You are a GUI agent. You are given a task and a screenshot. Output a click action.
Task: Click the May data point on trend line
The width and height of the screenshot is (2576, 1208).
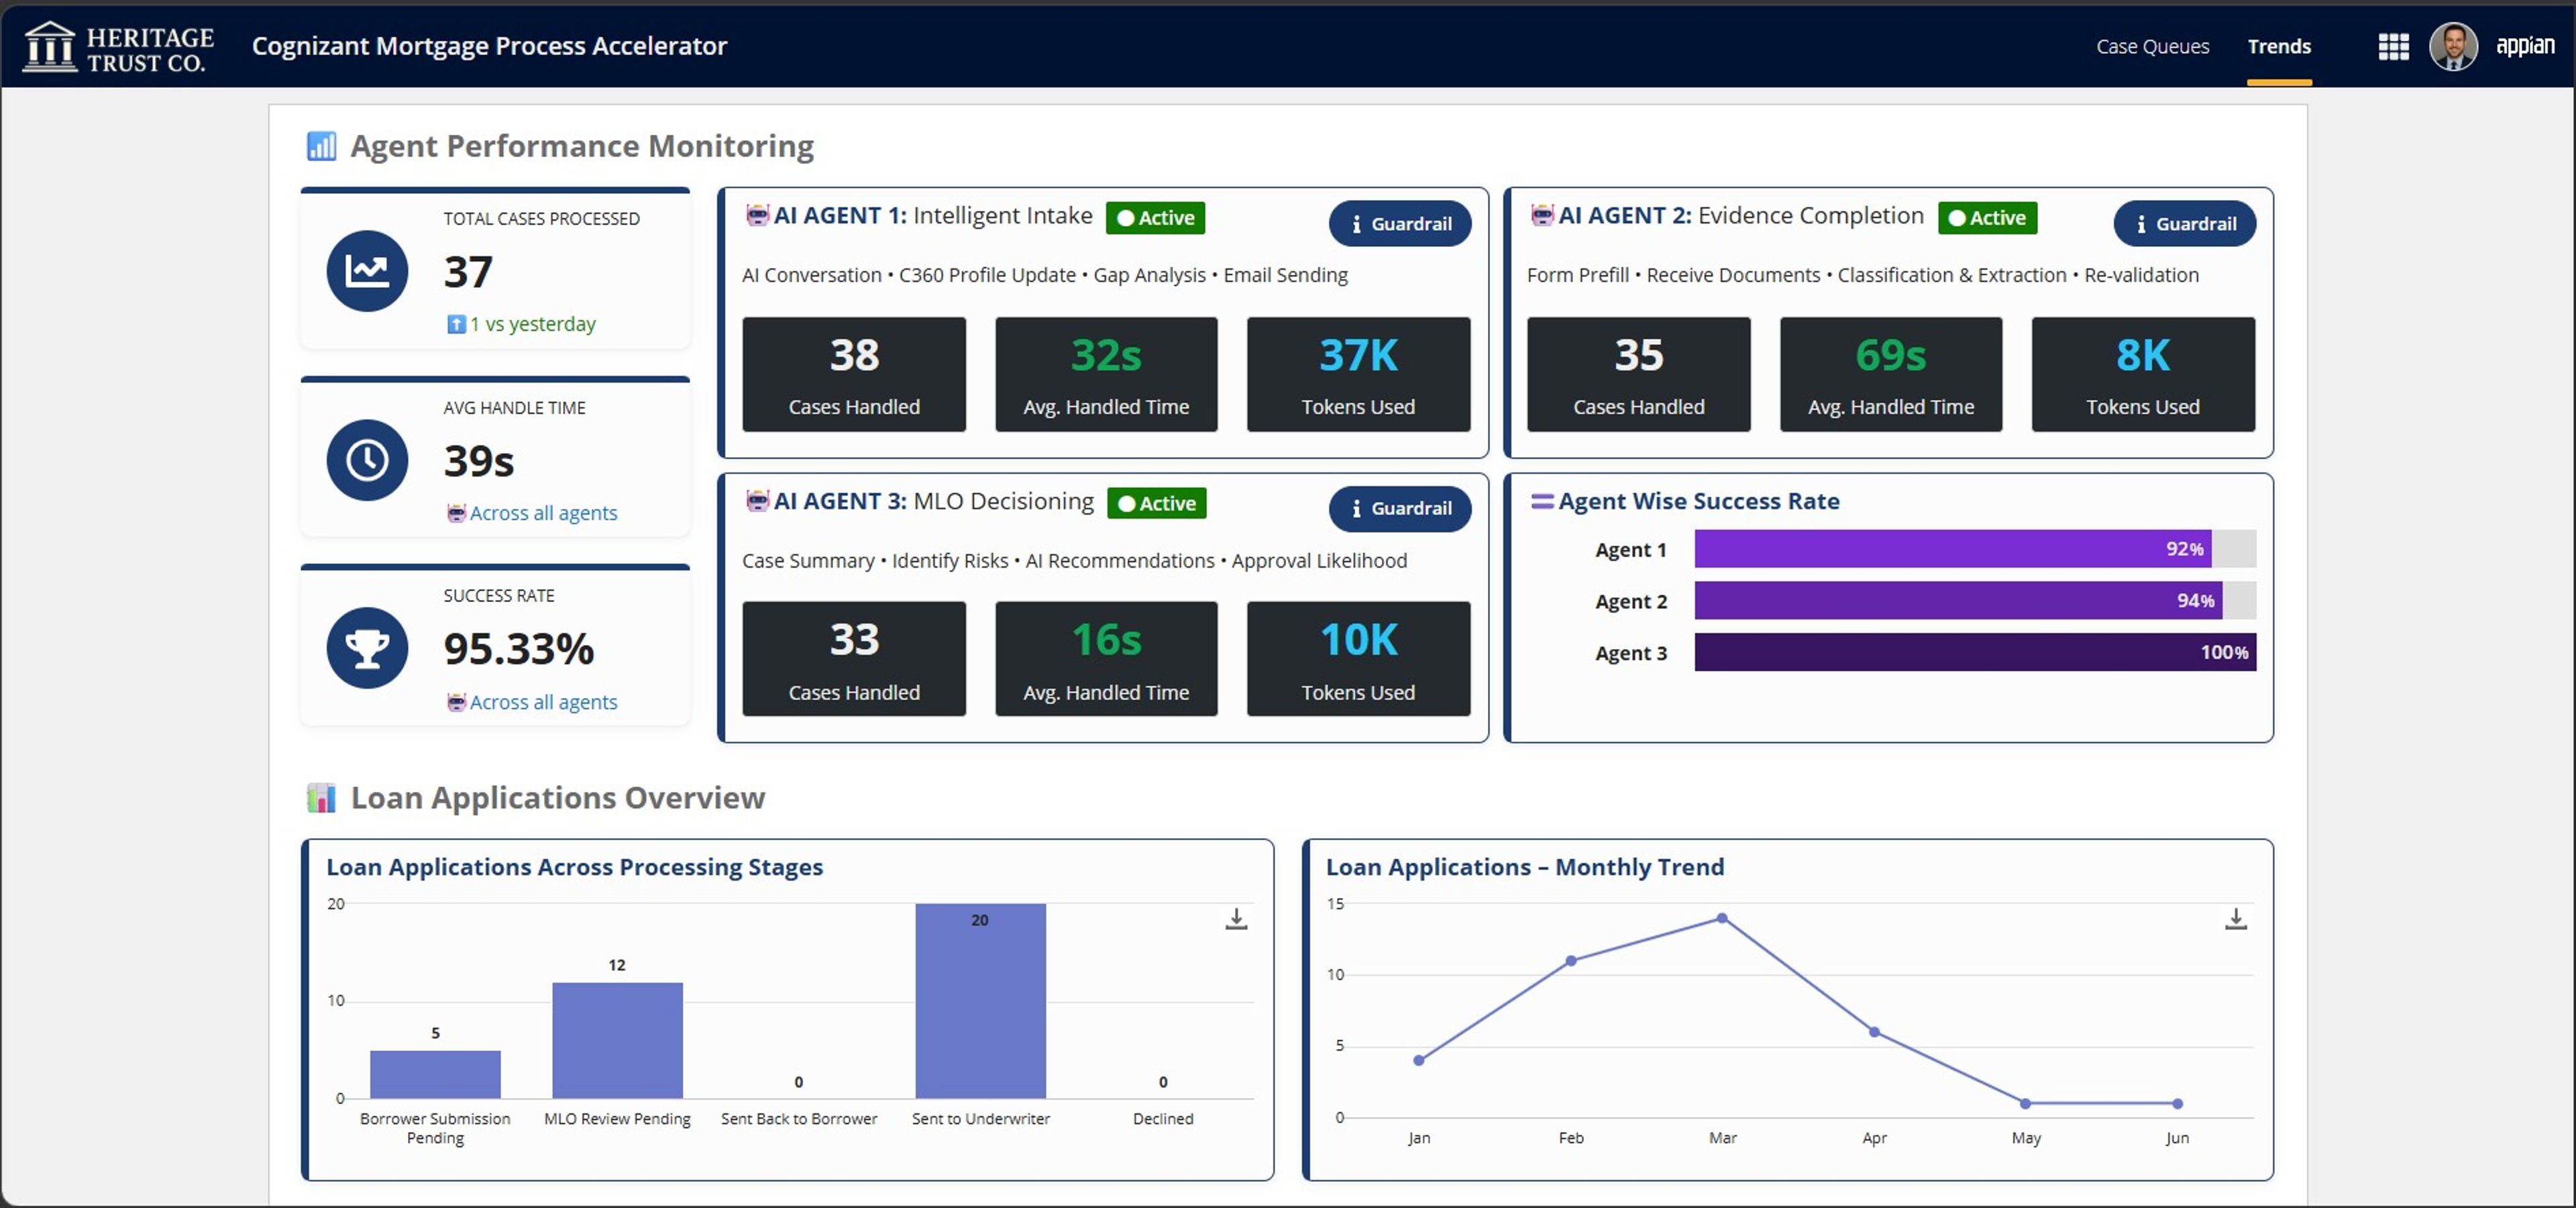point(2025,1104)
